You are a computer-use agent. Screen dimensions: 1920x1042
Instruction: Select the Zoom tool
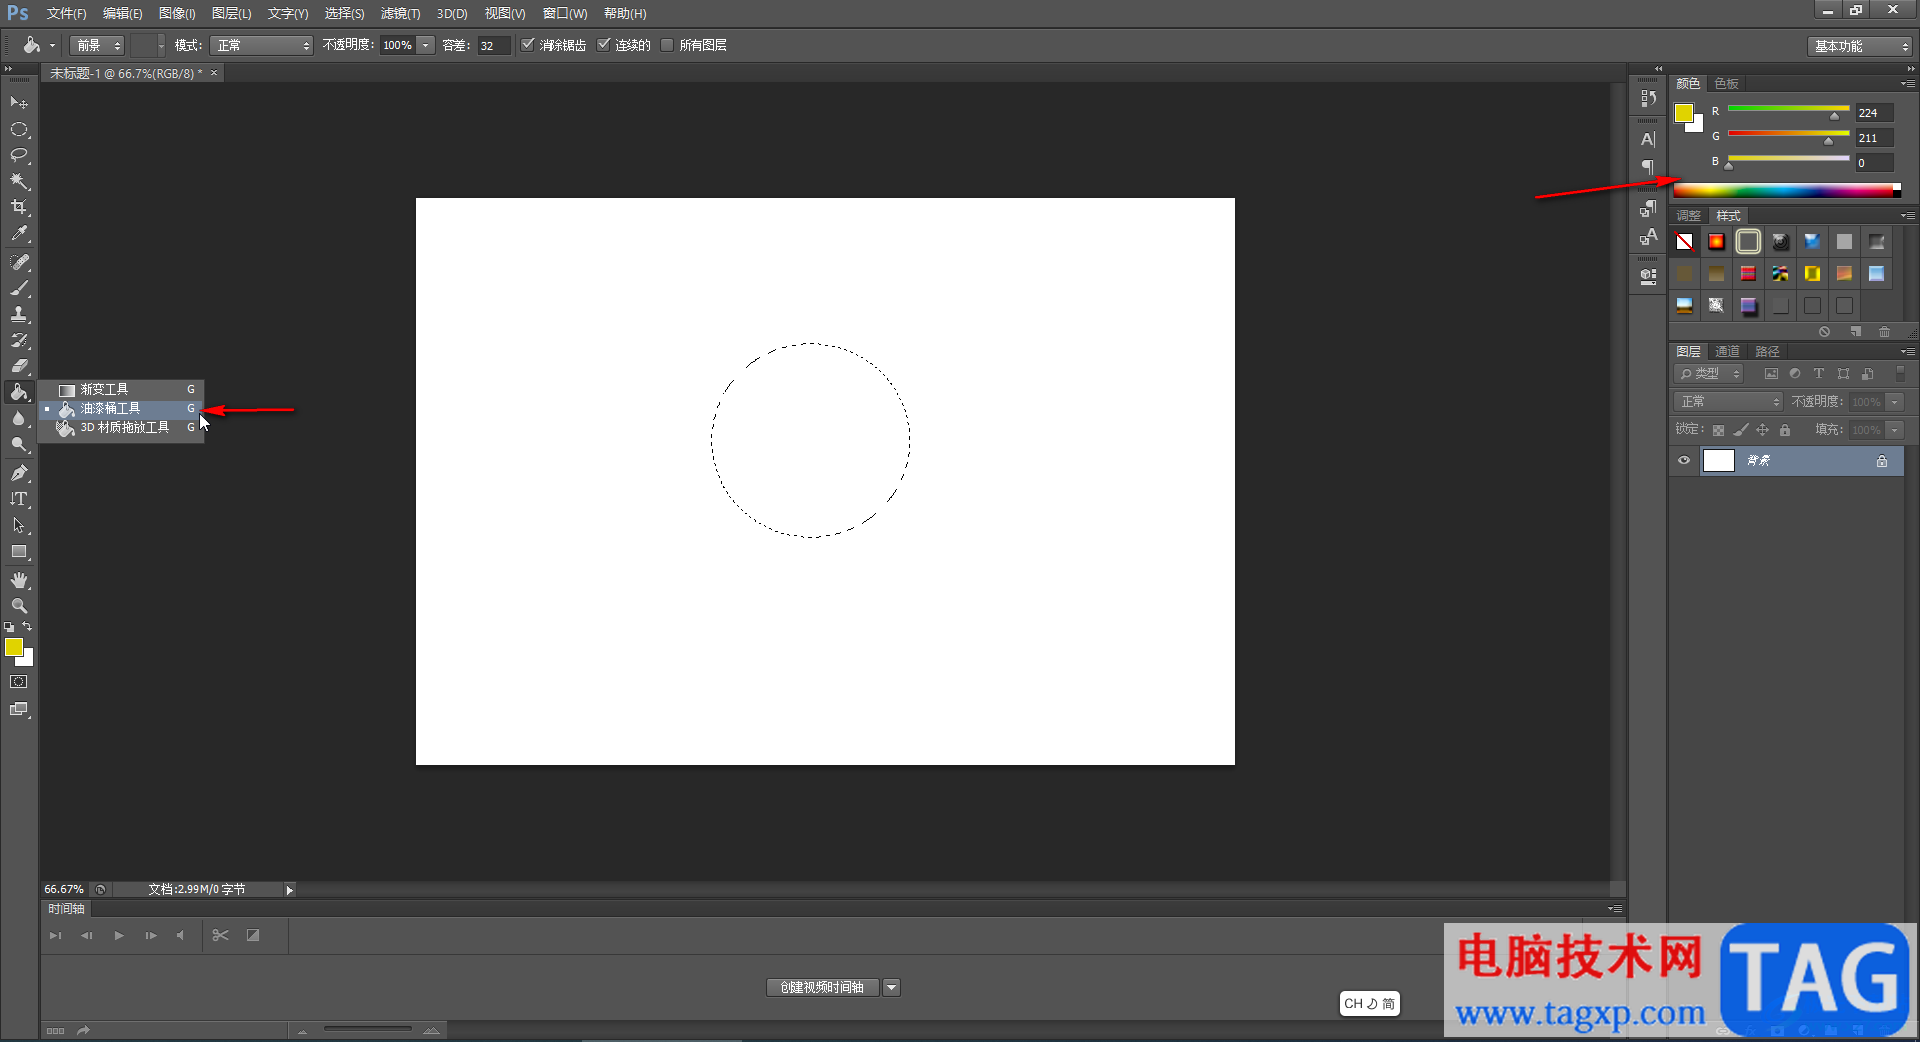click(x=19, y=606)
